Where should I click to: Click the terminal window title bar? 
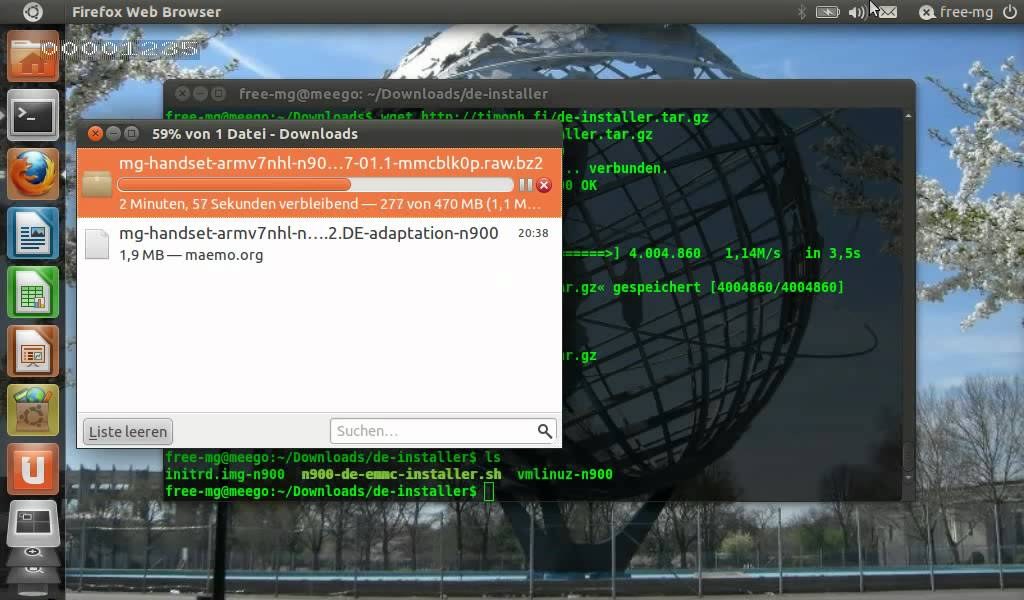(x=539, y=93)
